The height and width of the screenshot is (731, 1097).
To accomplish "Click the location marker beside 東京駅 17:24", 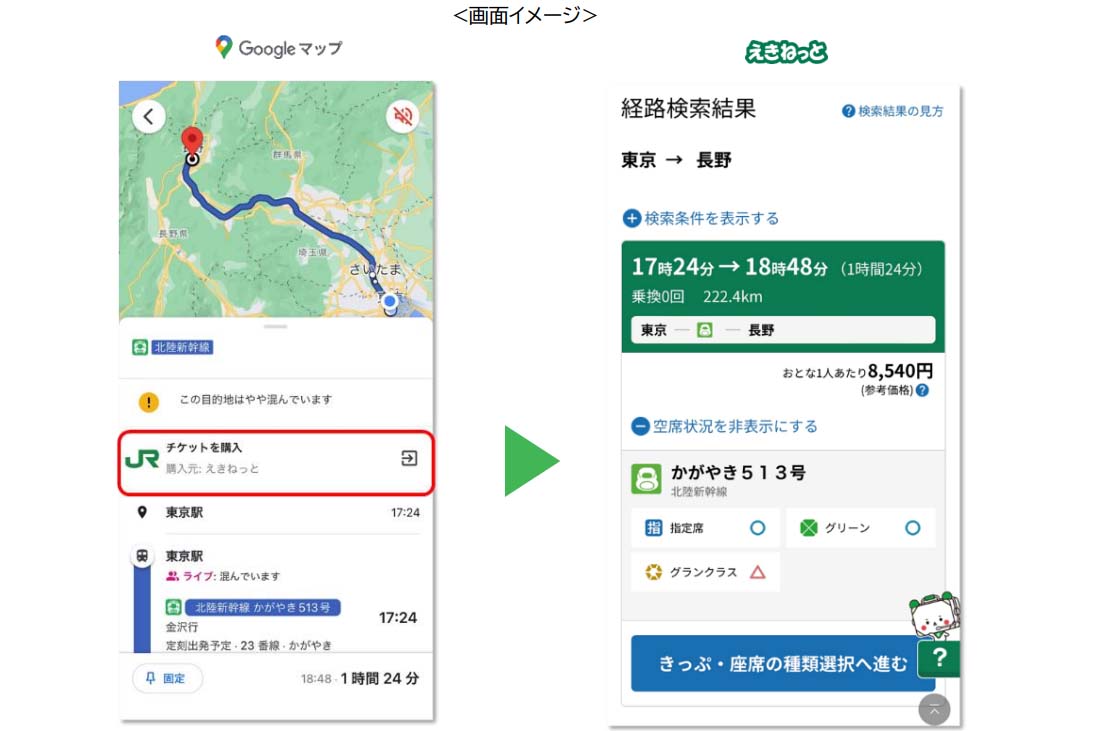I will click(142, 512).
